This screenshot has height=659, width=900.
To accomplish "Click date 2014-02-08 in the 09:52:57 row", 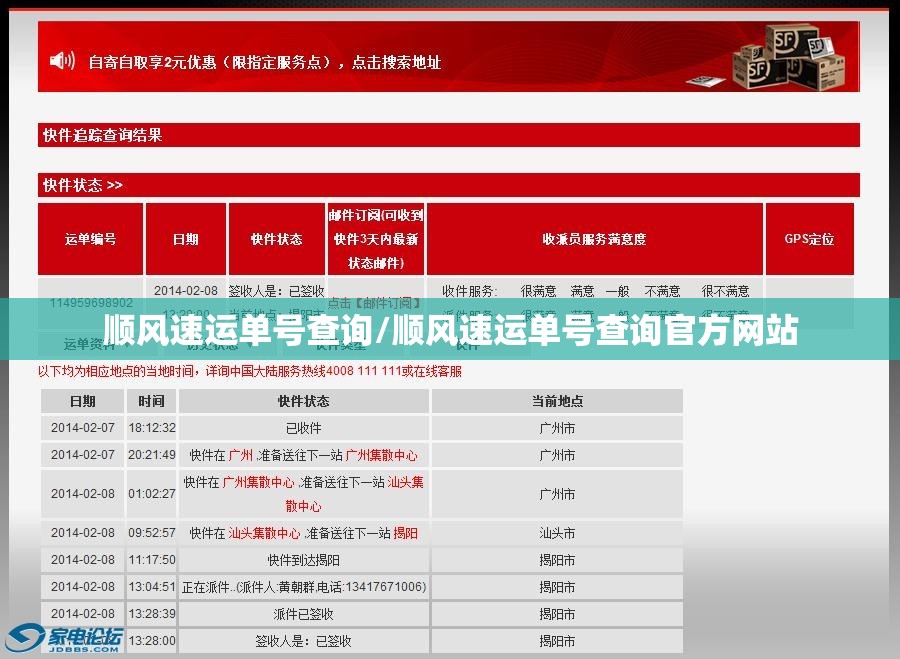I will (82, 533).
